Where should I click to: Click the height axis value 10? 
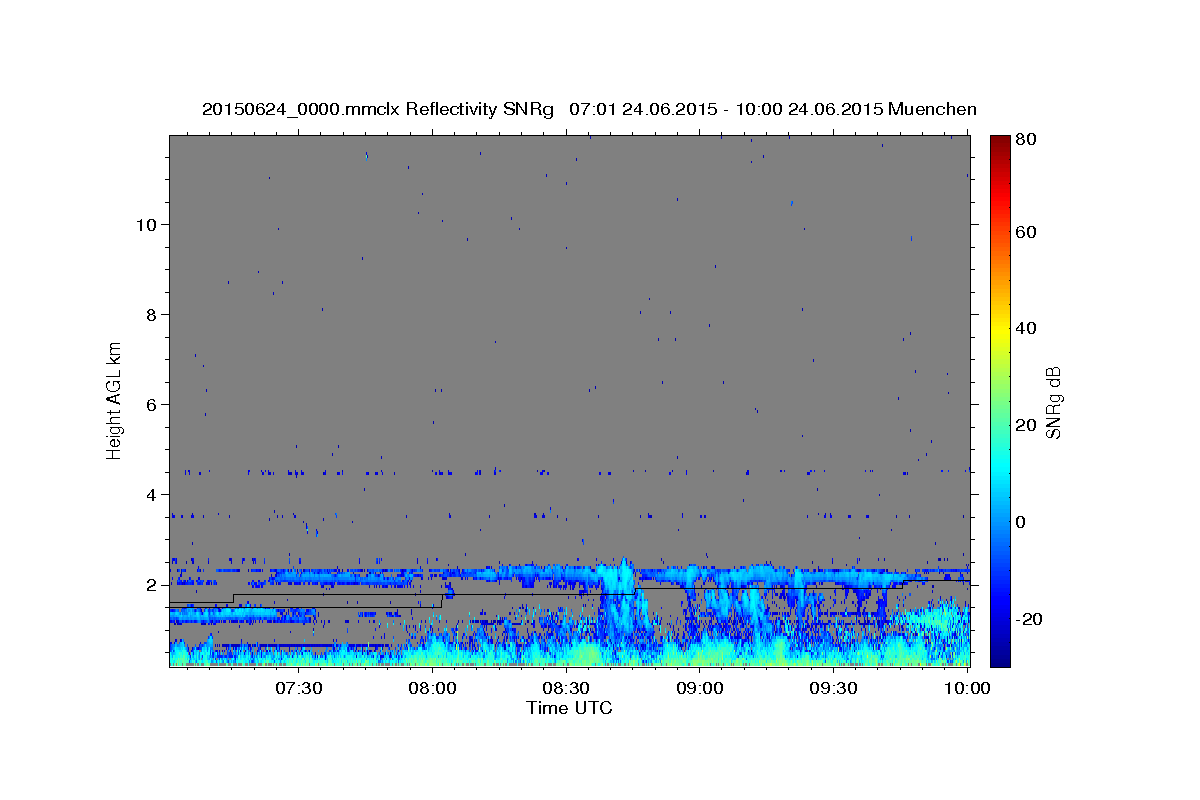[x=145, y=224]
